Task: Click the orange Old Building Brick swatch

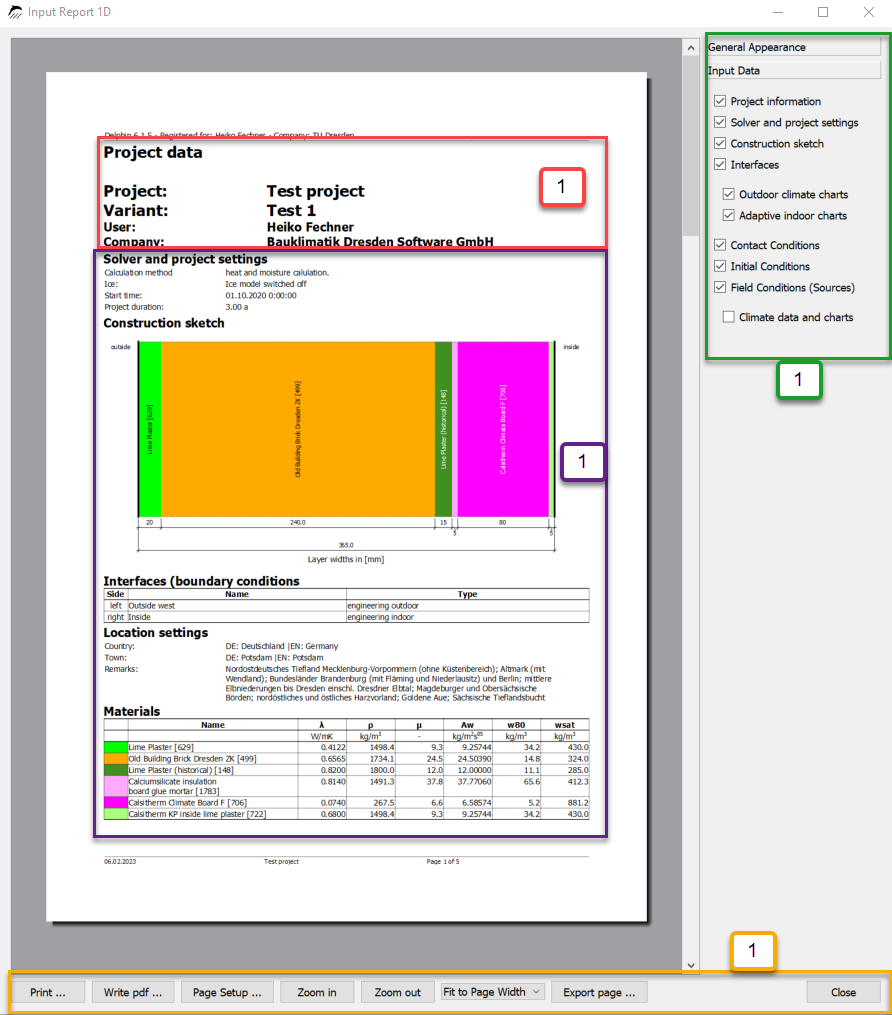Action: (x=116, y=759)
